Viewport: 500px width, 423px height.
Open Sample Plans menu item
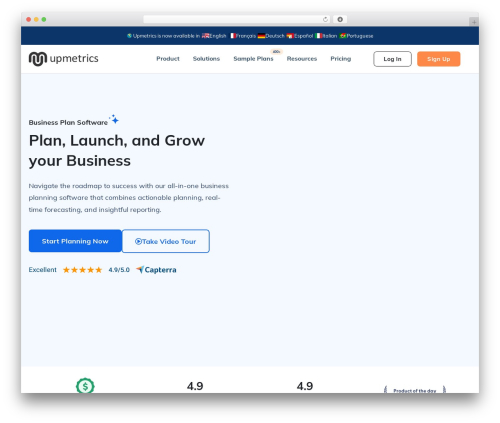(x=253, y=59)
